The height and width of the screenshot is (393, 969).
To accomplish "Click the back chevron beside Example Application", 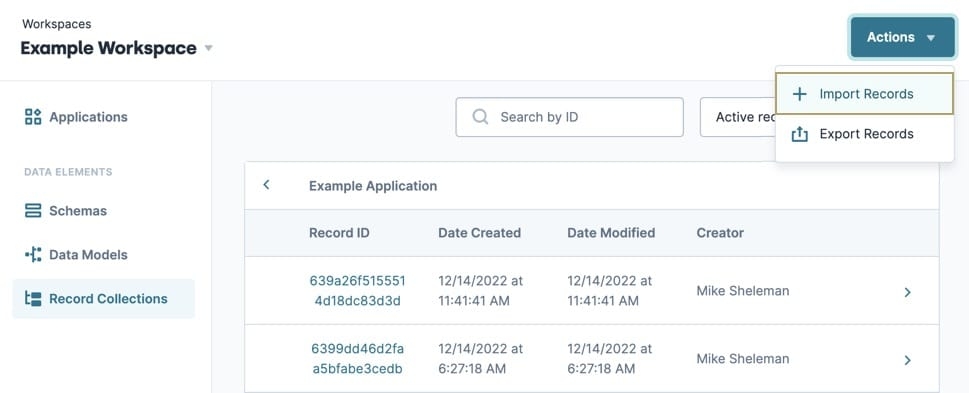I will 266,185.
